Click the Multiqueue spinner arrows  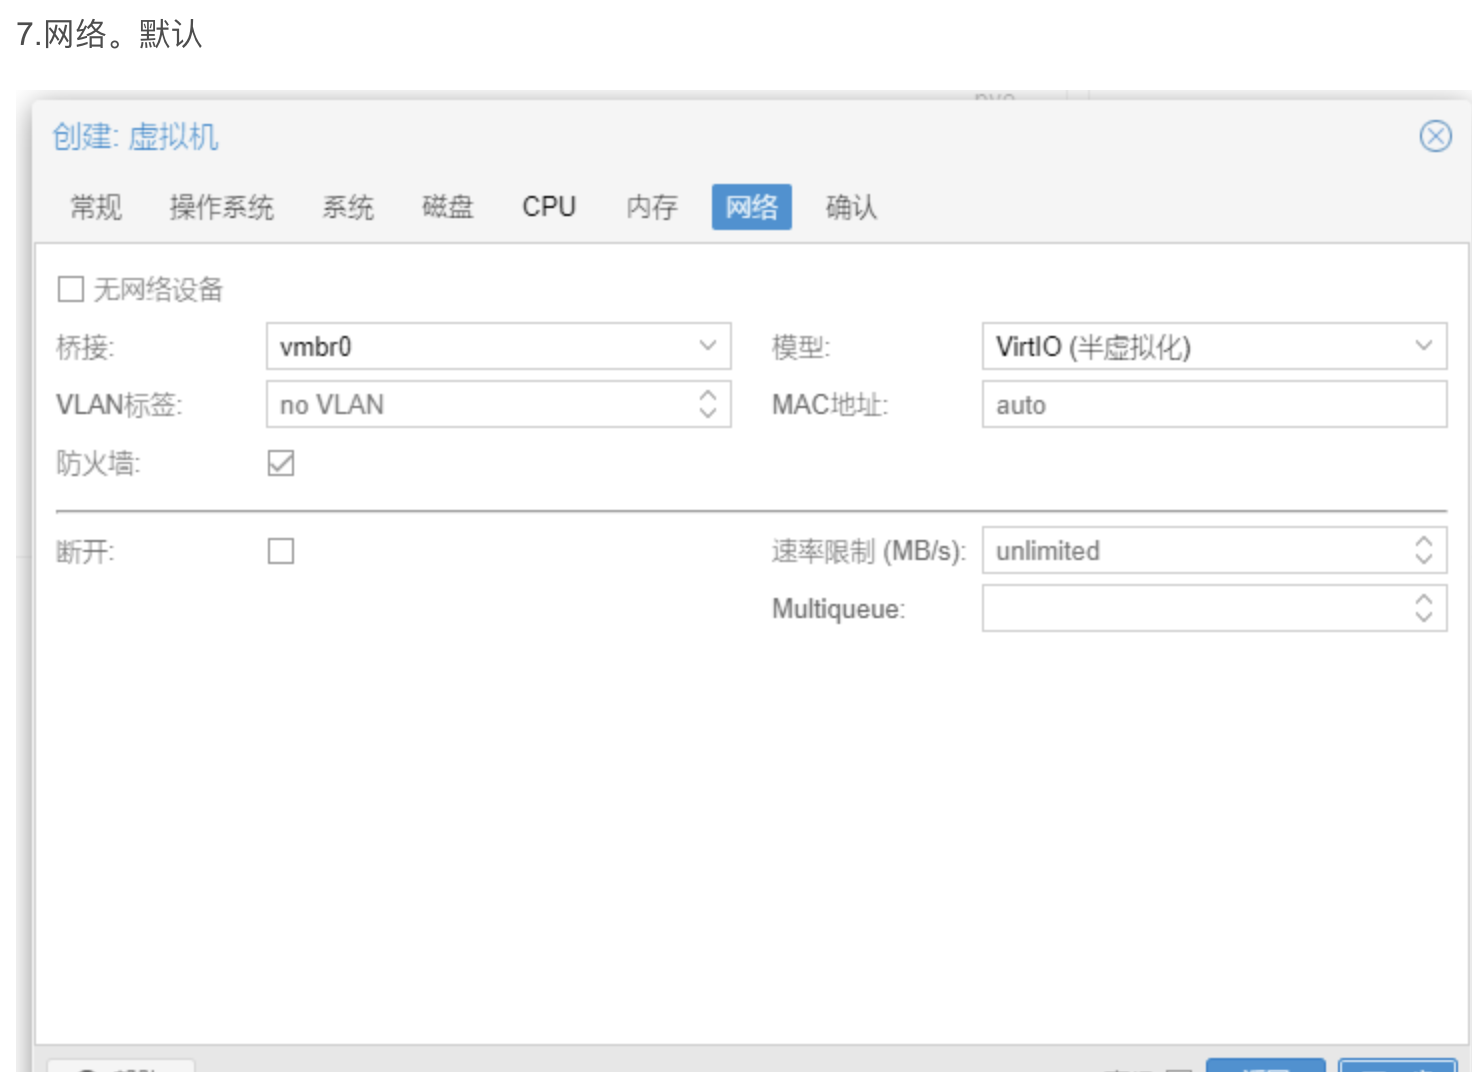(1424, 608)
